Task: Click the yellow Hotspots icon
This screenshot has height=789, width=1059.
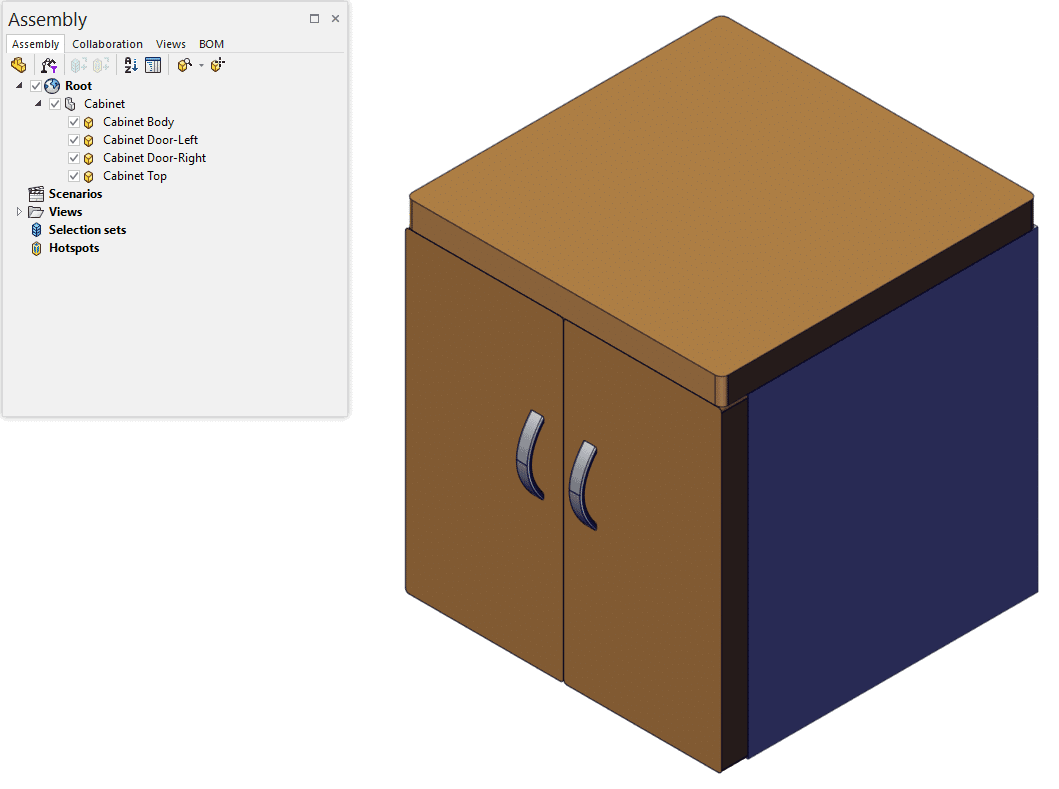Action: (36, 248)
